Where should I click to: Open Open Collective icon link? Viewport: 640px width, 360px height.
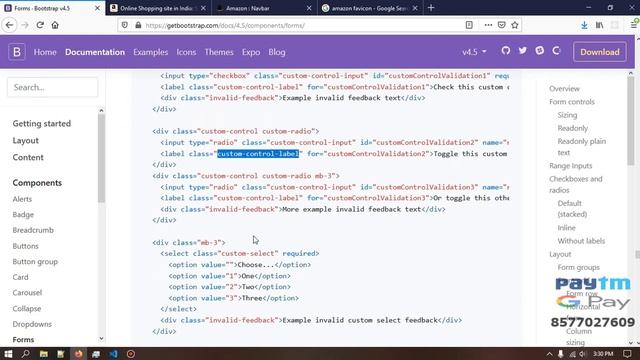pos(556,51)
